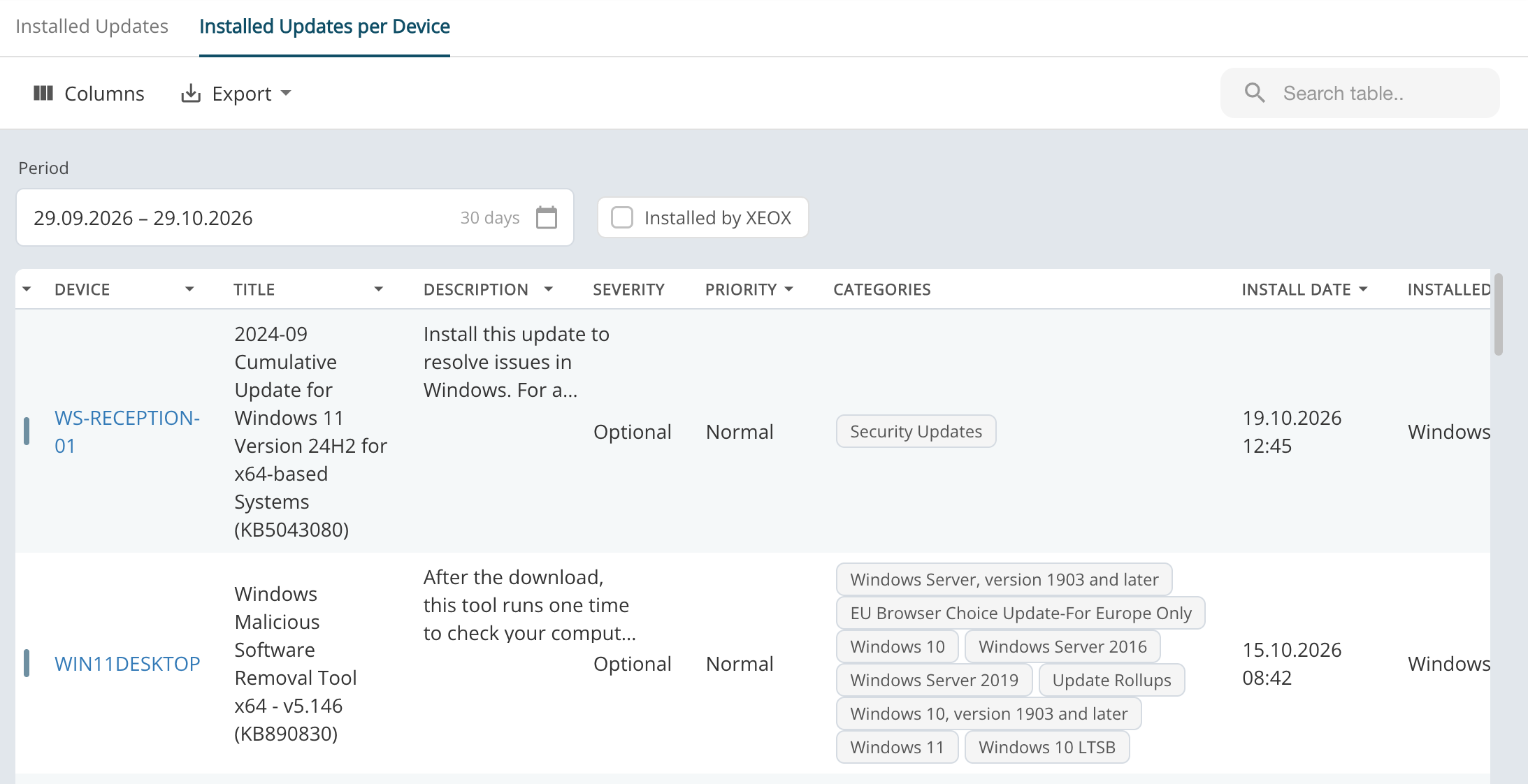Expand the leftmost column header arrow
The height and width of the screenshot is (784, 1528).
click(27, 289)
